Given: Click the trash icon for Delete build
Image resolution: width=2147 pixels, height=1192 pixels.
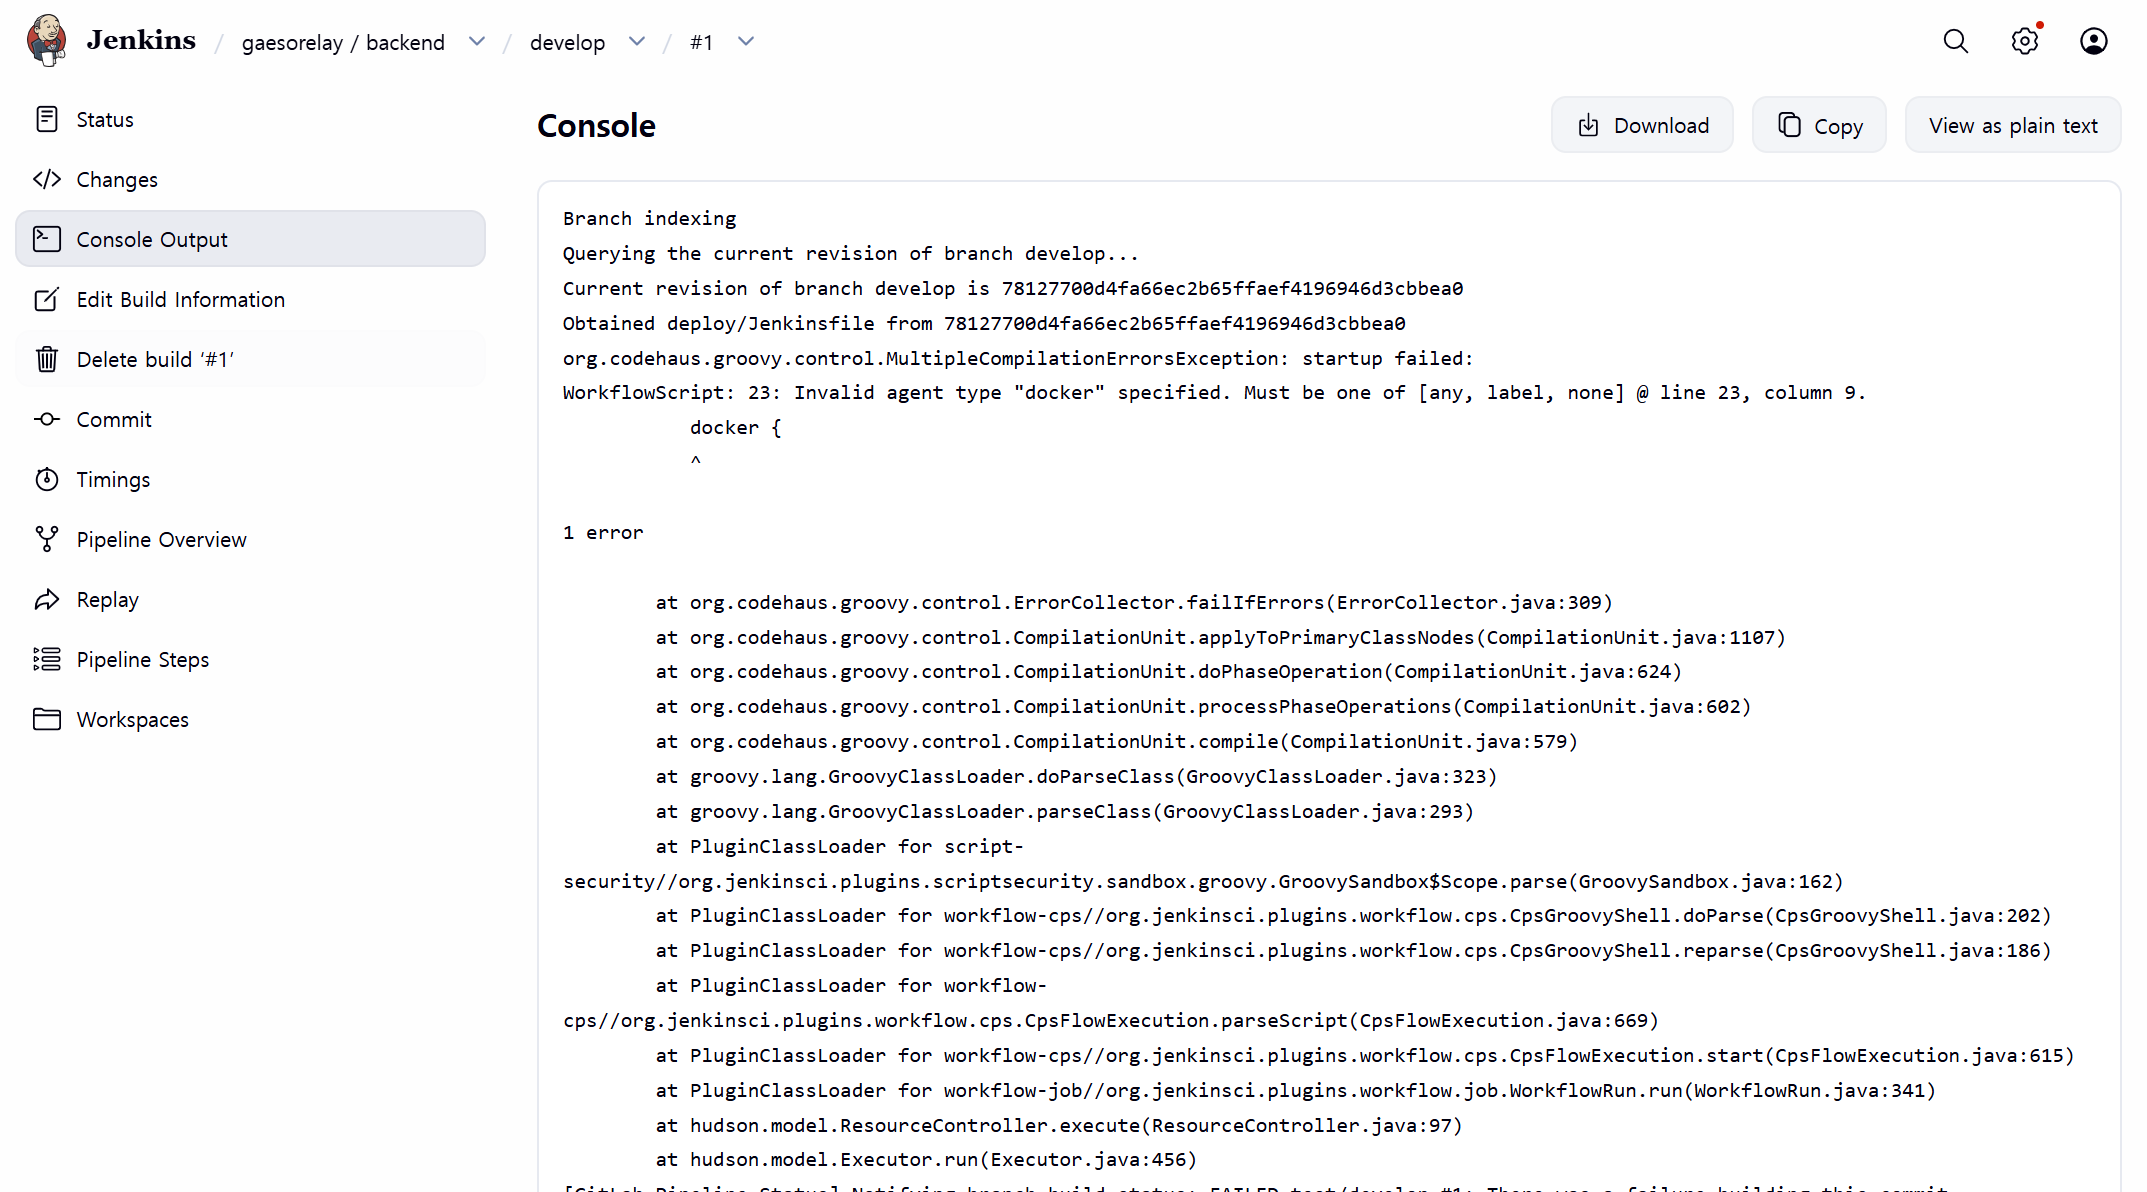Looking at the screenshot, I should (47, 359).
